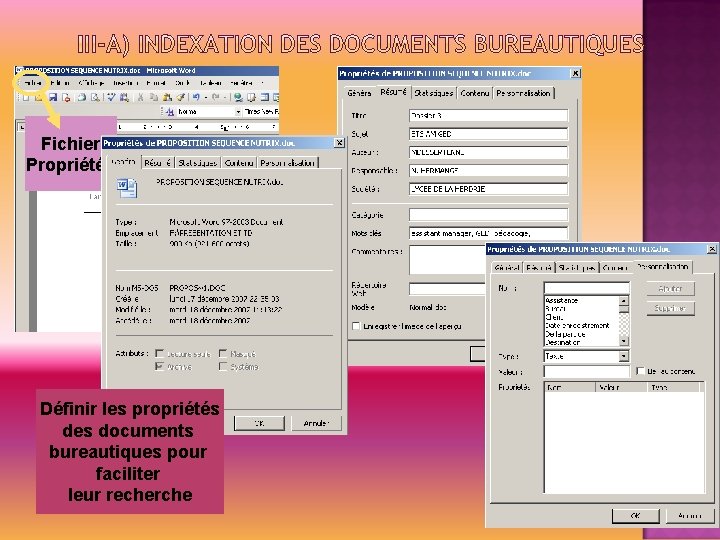720x540 pixels.
Task: Click the name list scrollbar up arrow
Action: pyautogui.click(x=624, y=301)
